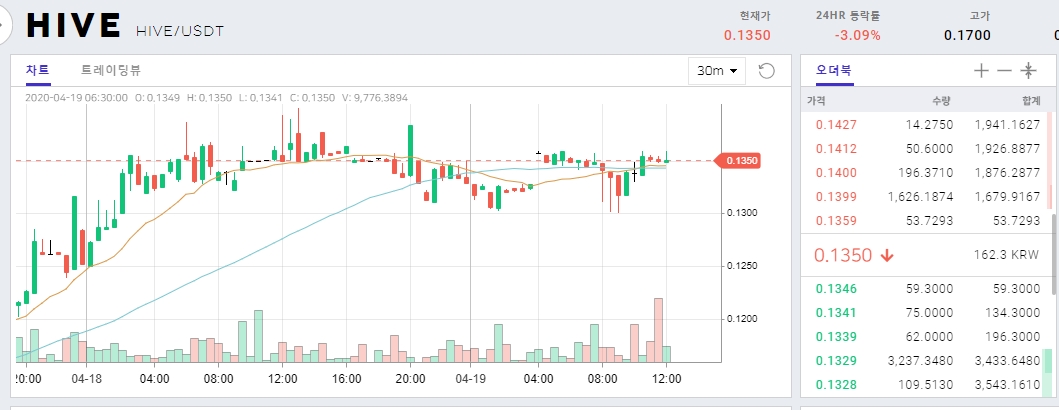Click the red down arrow next to 0.1350
Viewport: 1059px width, 410px height.
886,256
